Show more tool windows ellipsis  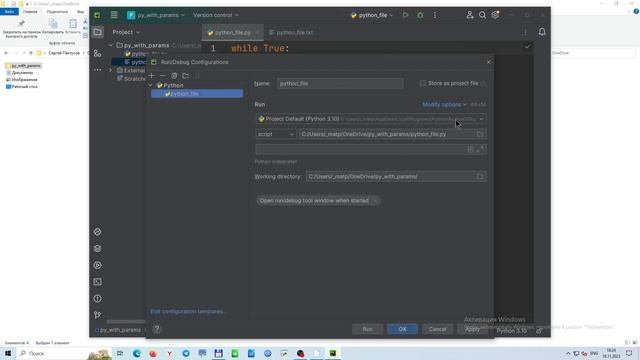click(x=98, y=70)
